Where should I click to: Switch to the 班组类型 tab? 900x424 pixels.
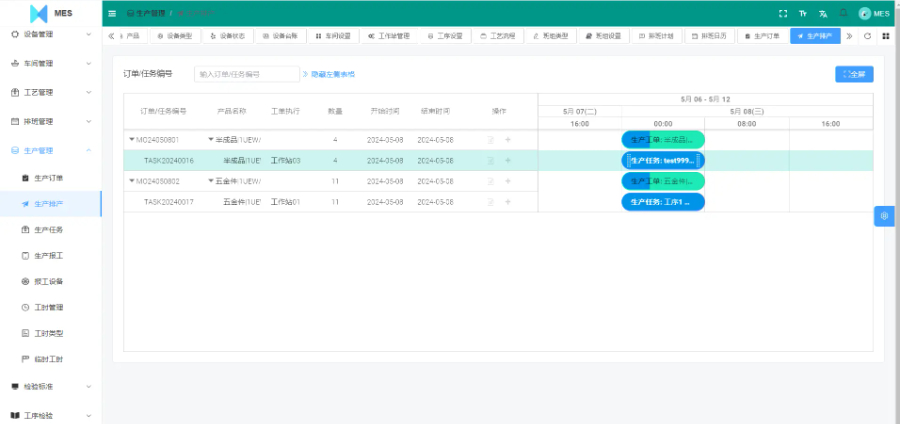pyautogui.click(x=551, y=36)
